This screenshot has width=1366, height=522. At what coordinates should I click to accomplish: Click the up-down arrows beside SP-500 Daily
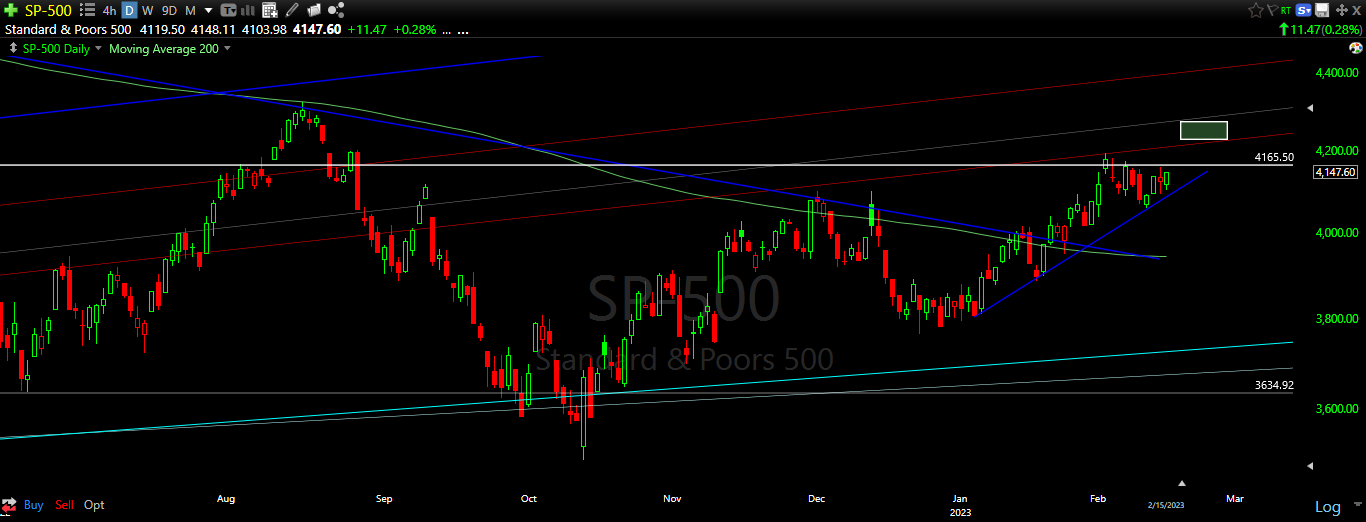pos(13,48)
